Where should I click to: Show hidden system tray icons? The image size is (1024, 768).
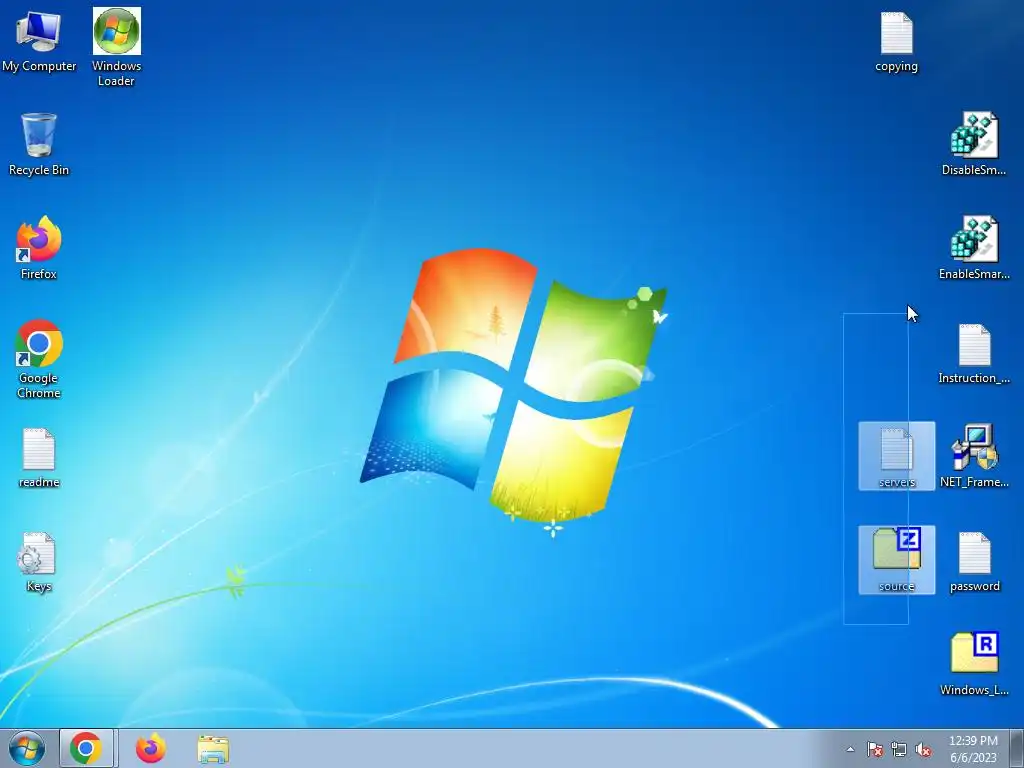click(850, 749)
